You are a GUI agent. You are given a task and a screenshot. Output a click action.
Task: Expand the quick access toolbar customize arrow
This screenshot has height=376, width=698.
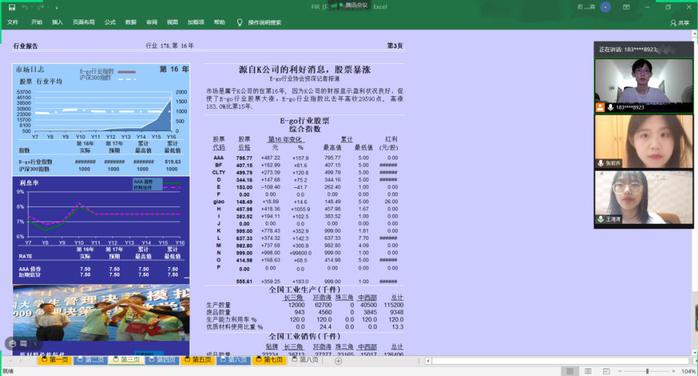(x=57, y=8)
